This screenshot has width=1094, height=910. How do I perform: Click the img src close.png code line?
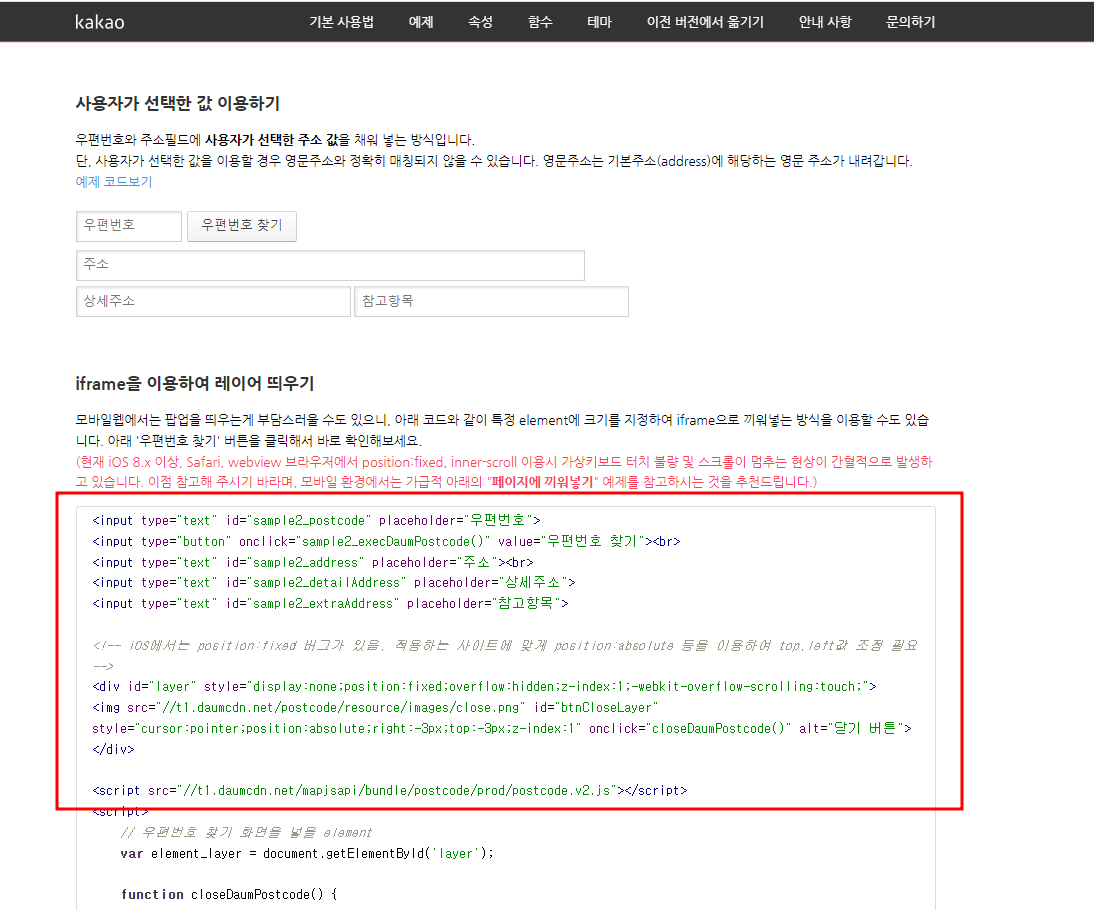coord(375,708)
